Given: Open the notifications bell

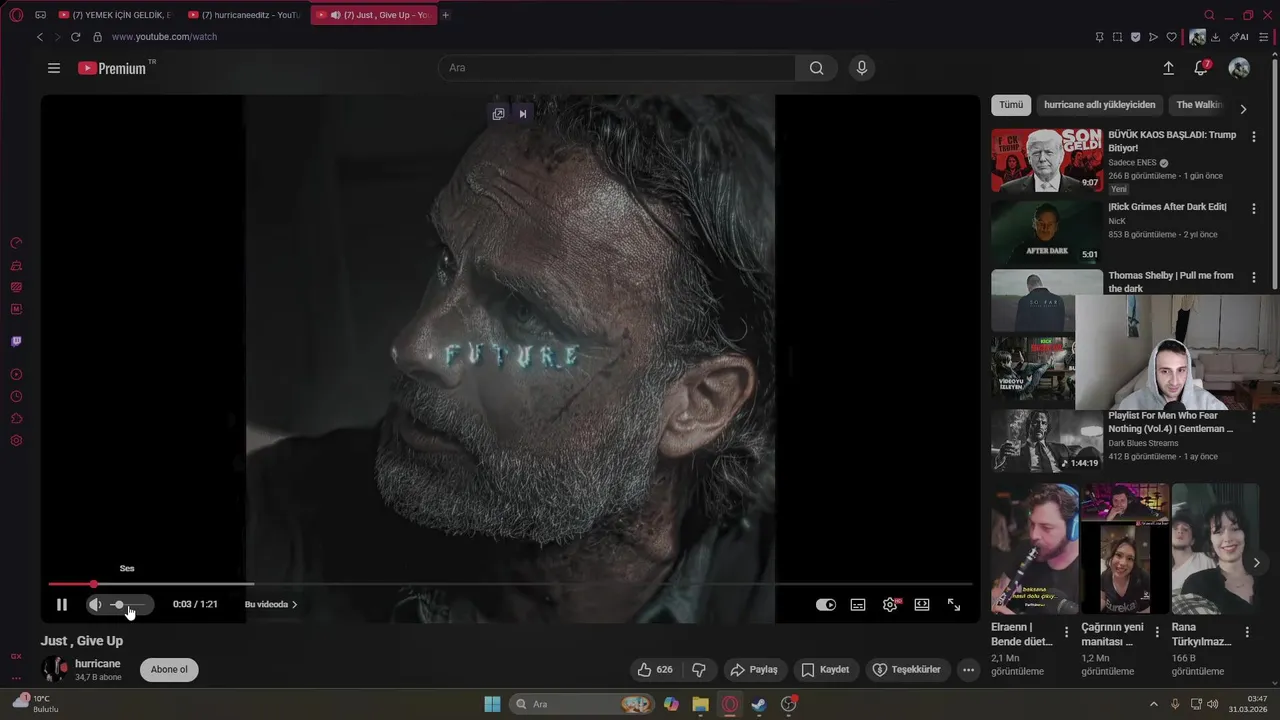Looking at the screenshot, I should click(x=1202, y=68).
